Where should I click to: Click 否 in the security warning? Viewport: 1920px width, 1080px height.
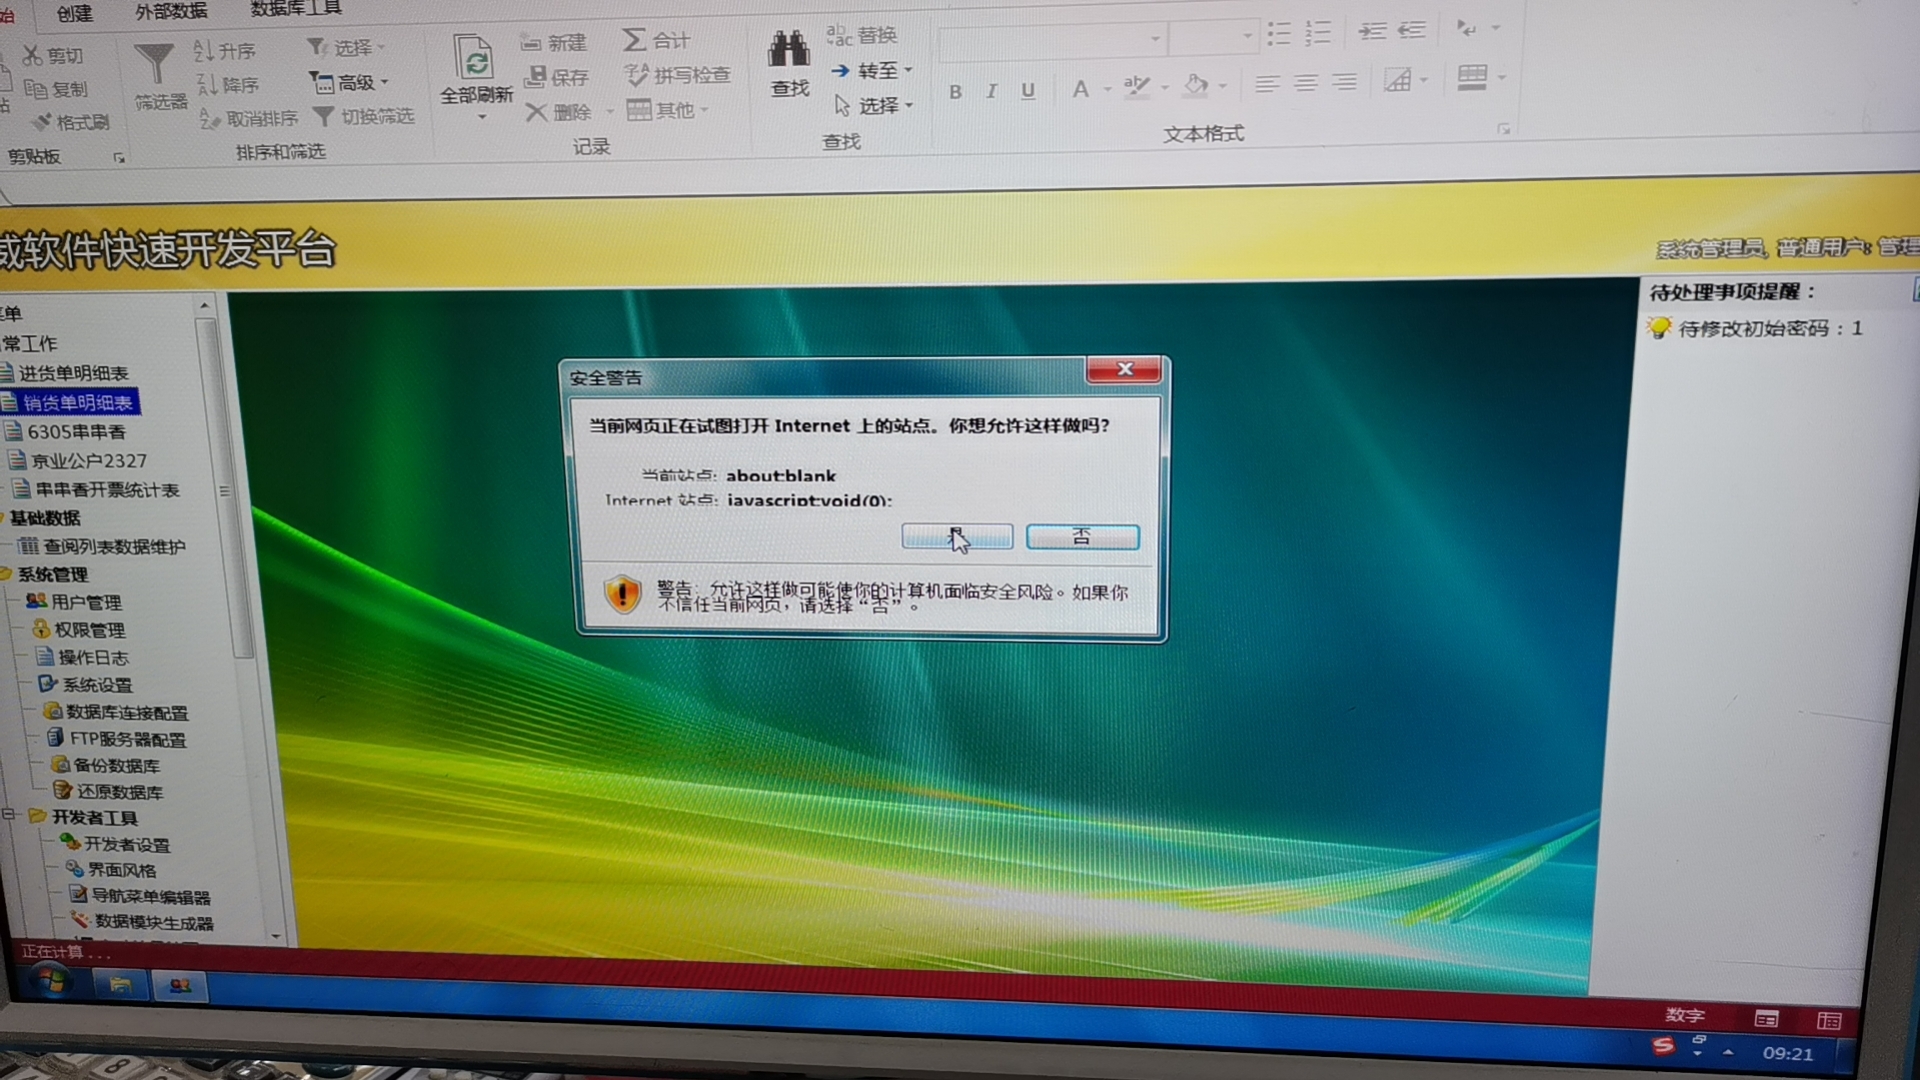click(1082, 537)
